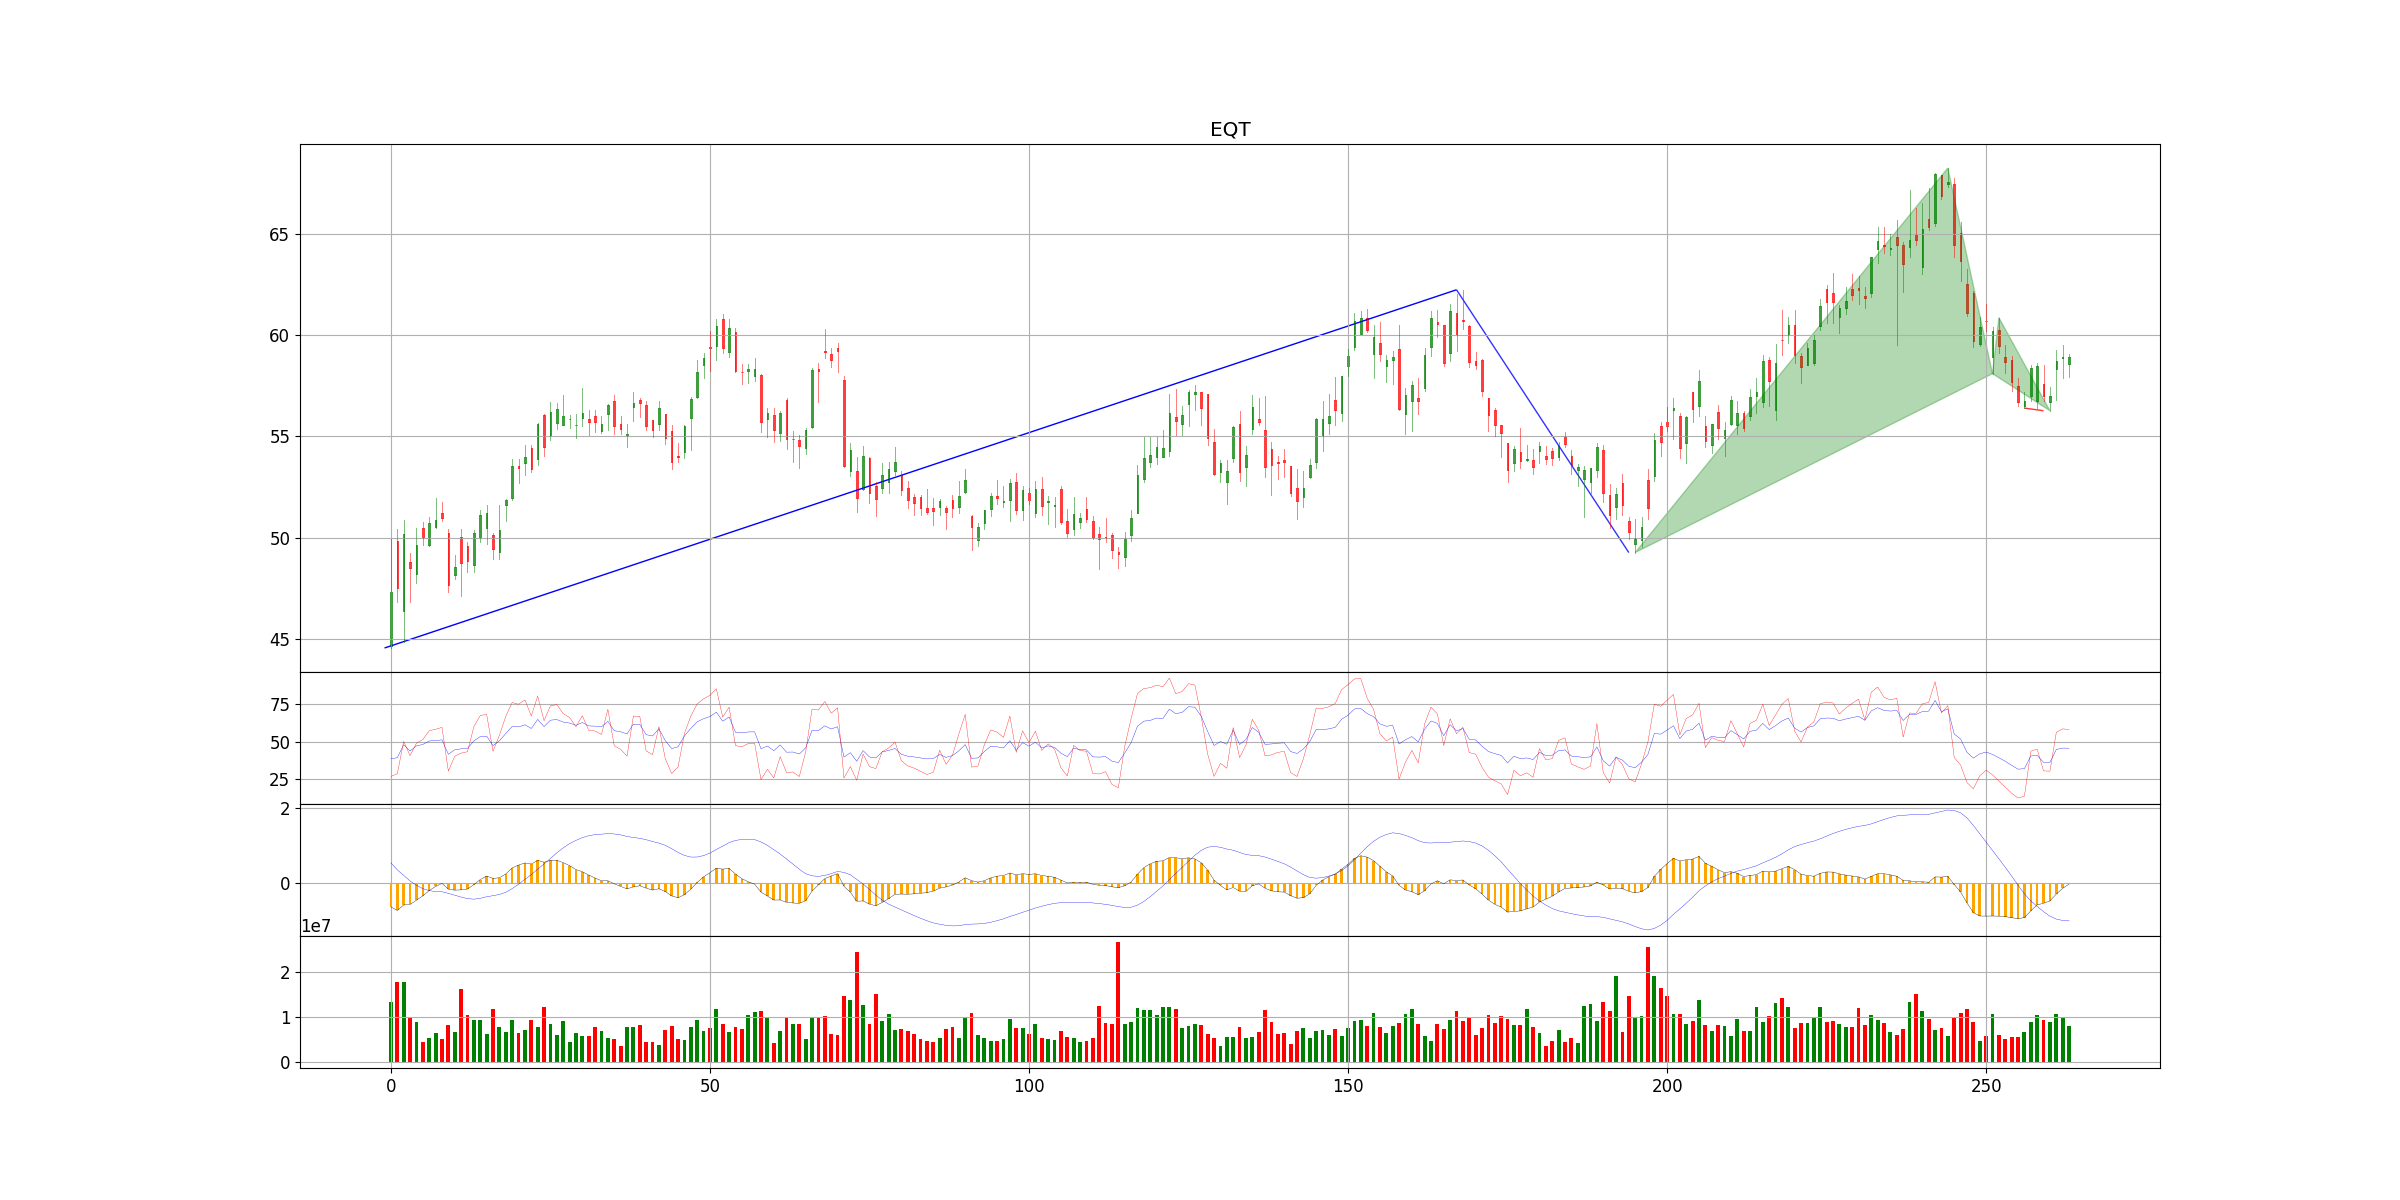The width and height of the screenshot is (2400, 1200).
Task: Click the 75 label on RSI panel
Action: point(279,705)
